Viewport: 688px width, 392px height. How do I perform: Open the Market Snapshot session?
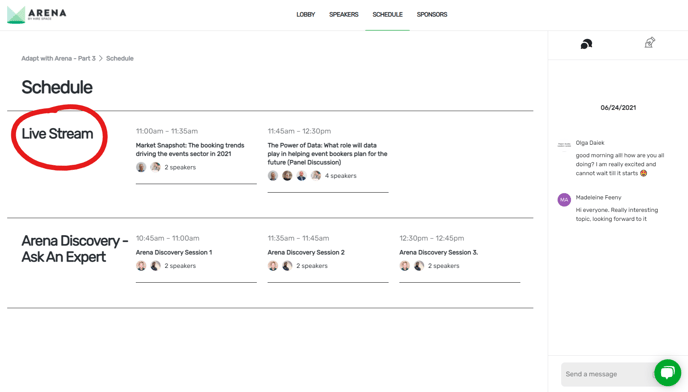point(190,149)
